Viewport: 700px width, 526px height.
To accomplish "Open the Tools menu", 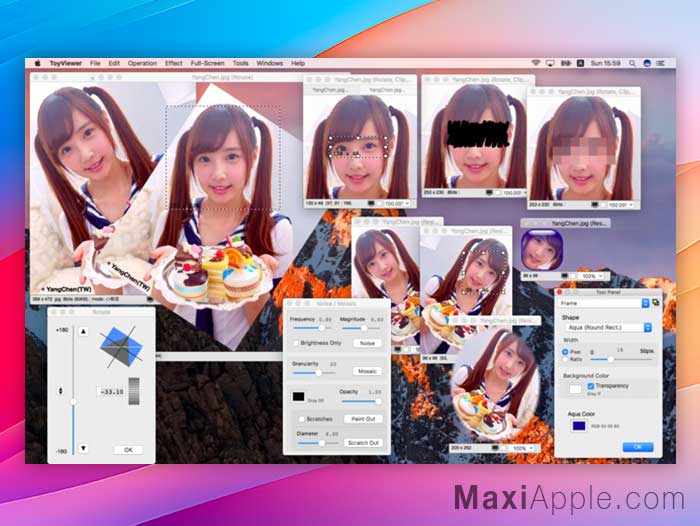I will coord(240,63).
